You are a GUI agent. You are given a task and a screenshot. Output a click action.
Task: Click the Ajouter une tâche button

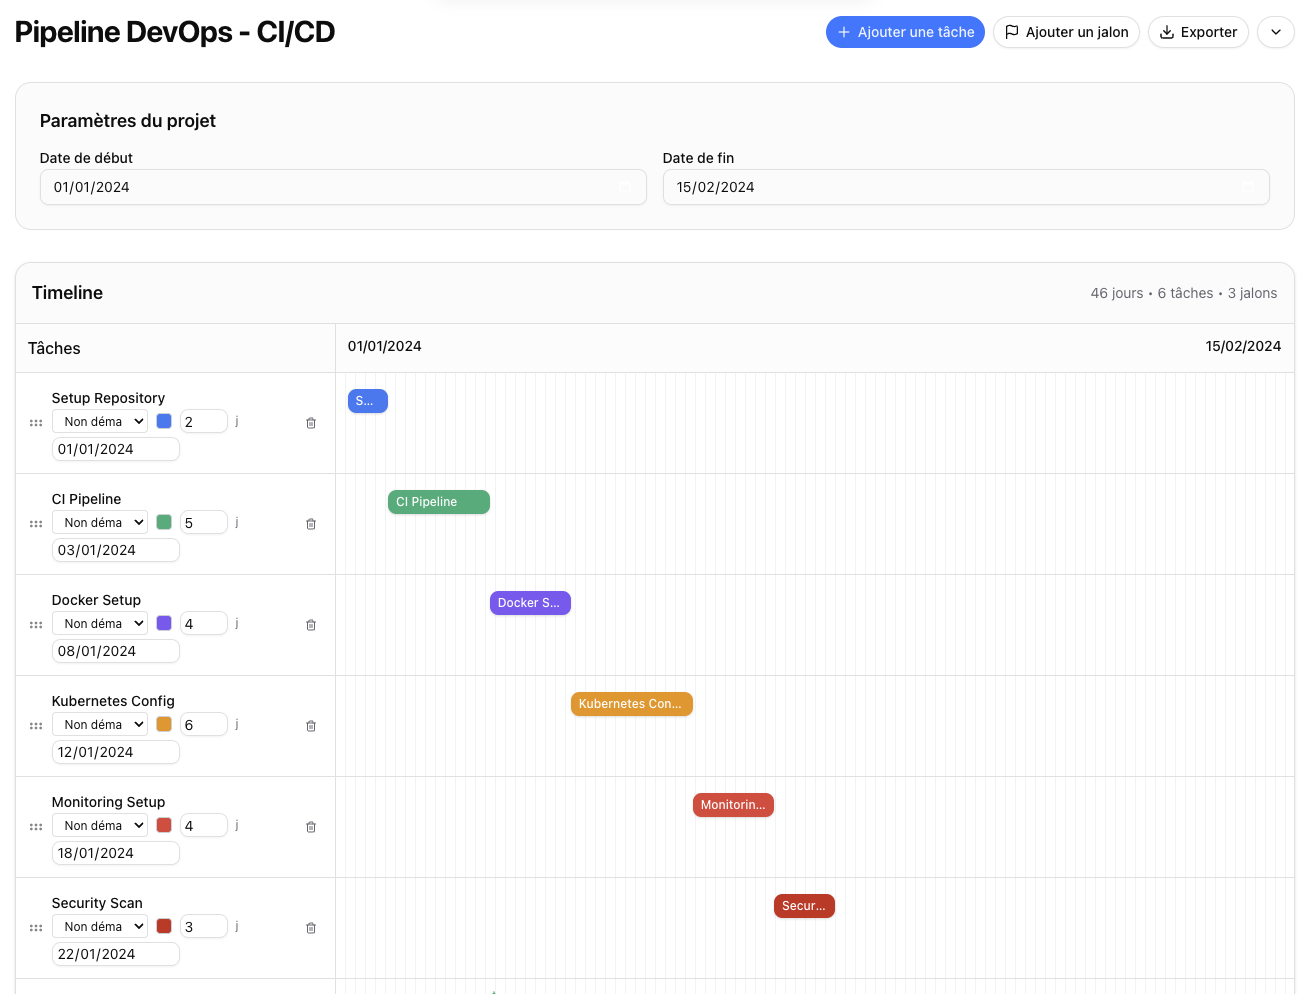(x=905, y=32)
